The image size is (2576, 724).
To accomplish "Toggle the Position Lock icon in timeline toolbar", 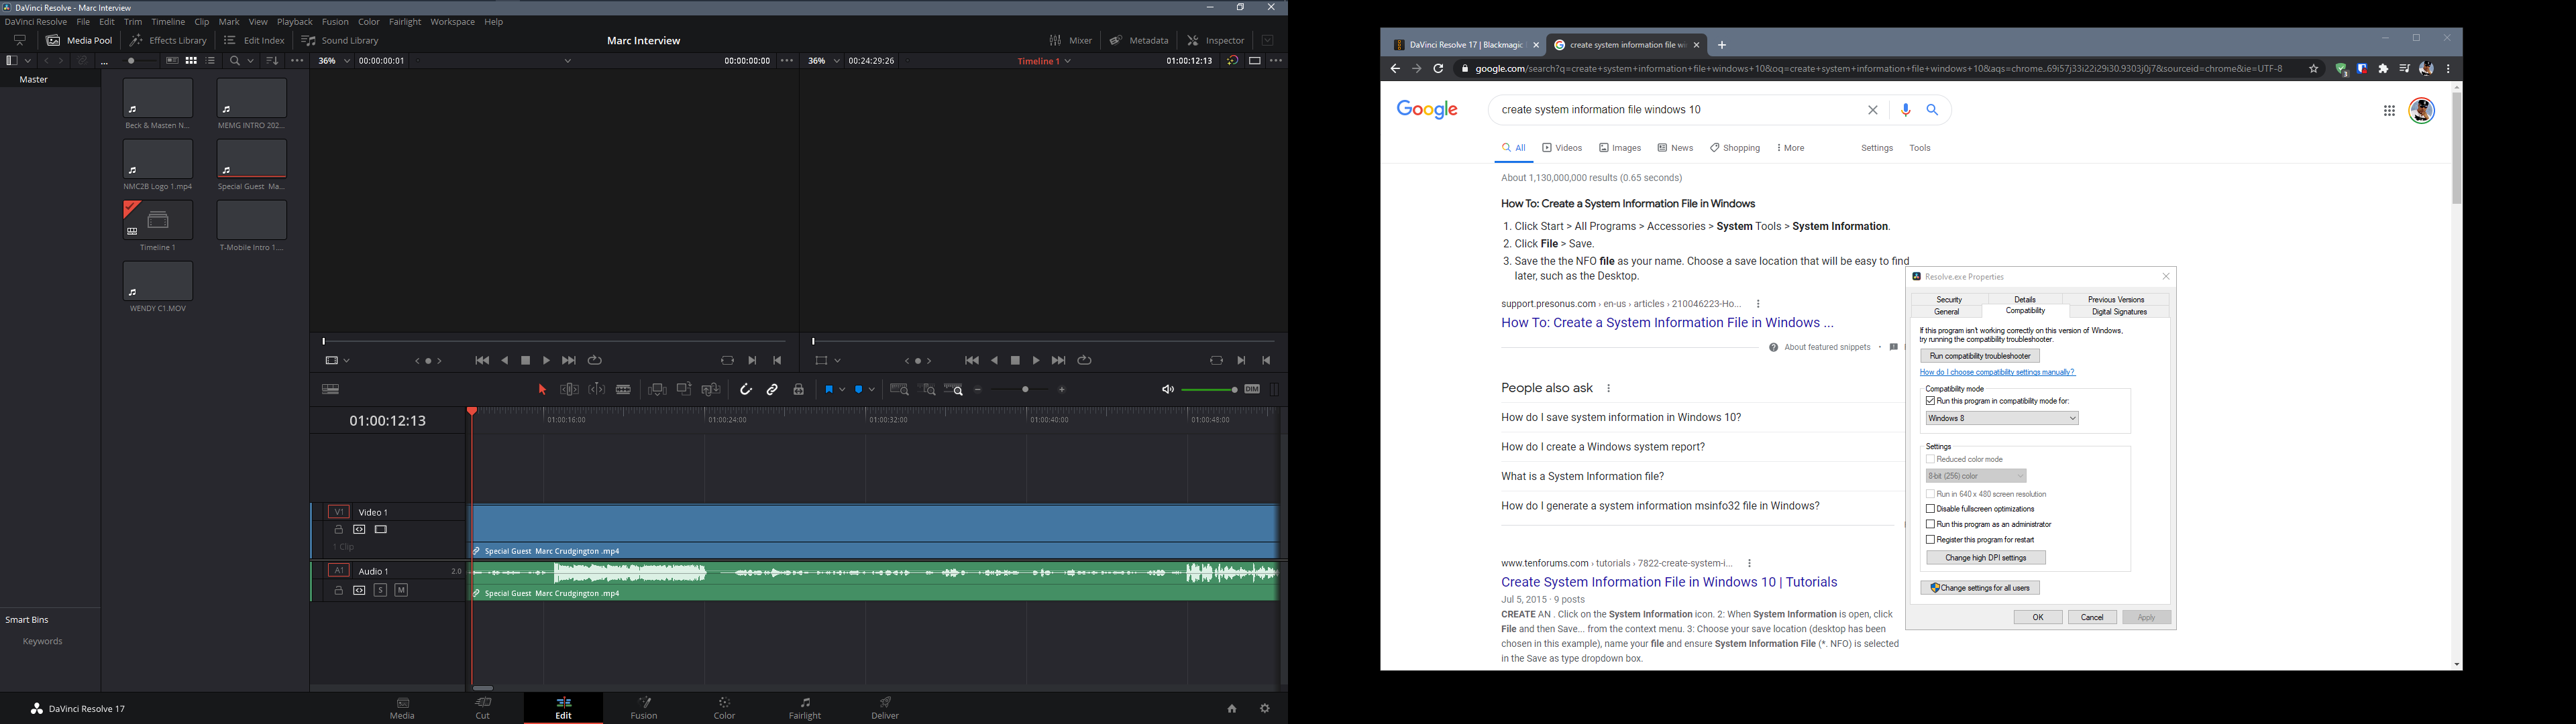I will pyautogui.click(x=799, y=390).
